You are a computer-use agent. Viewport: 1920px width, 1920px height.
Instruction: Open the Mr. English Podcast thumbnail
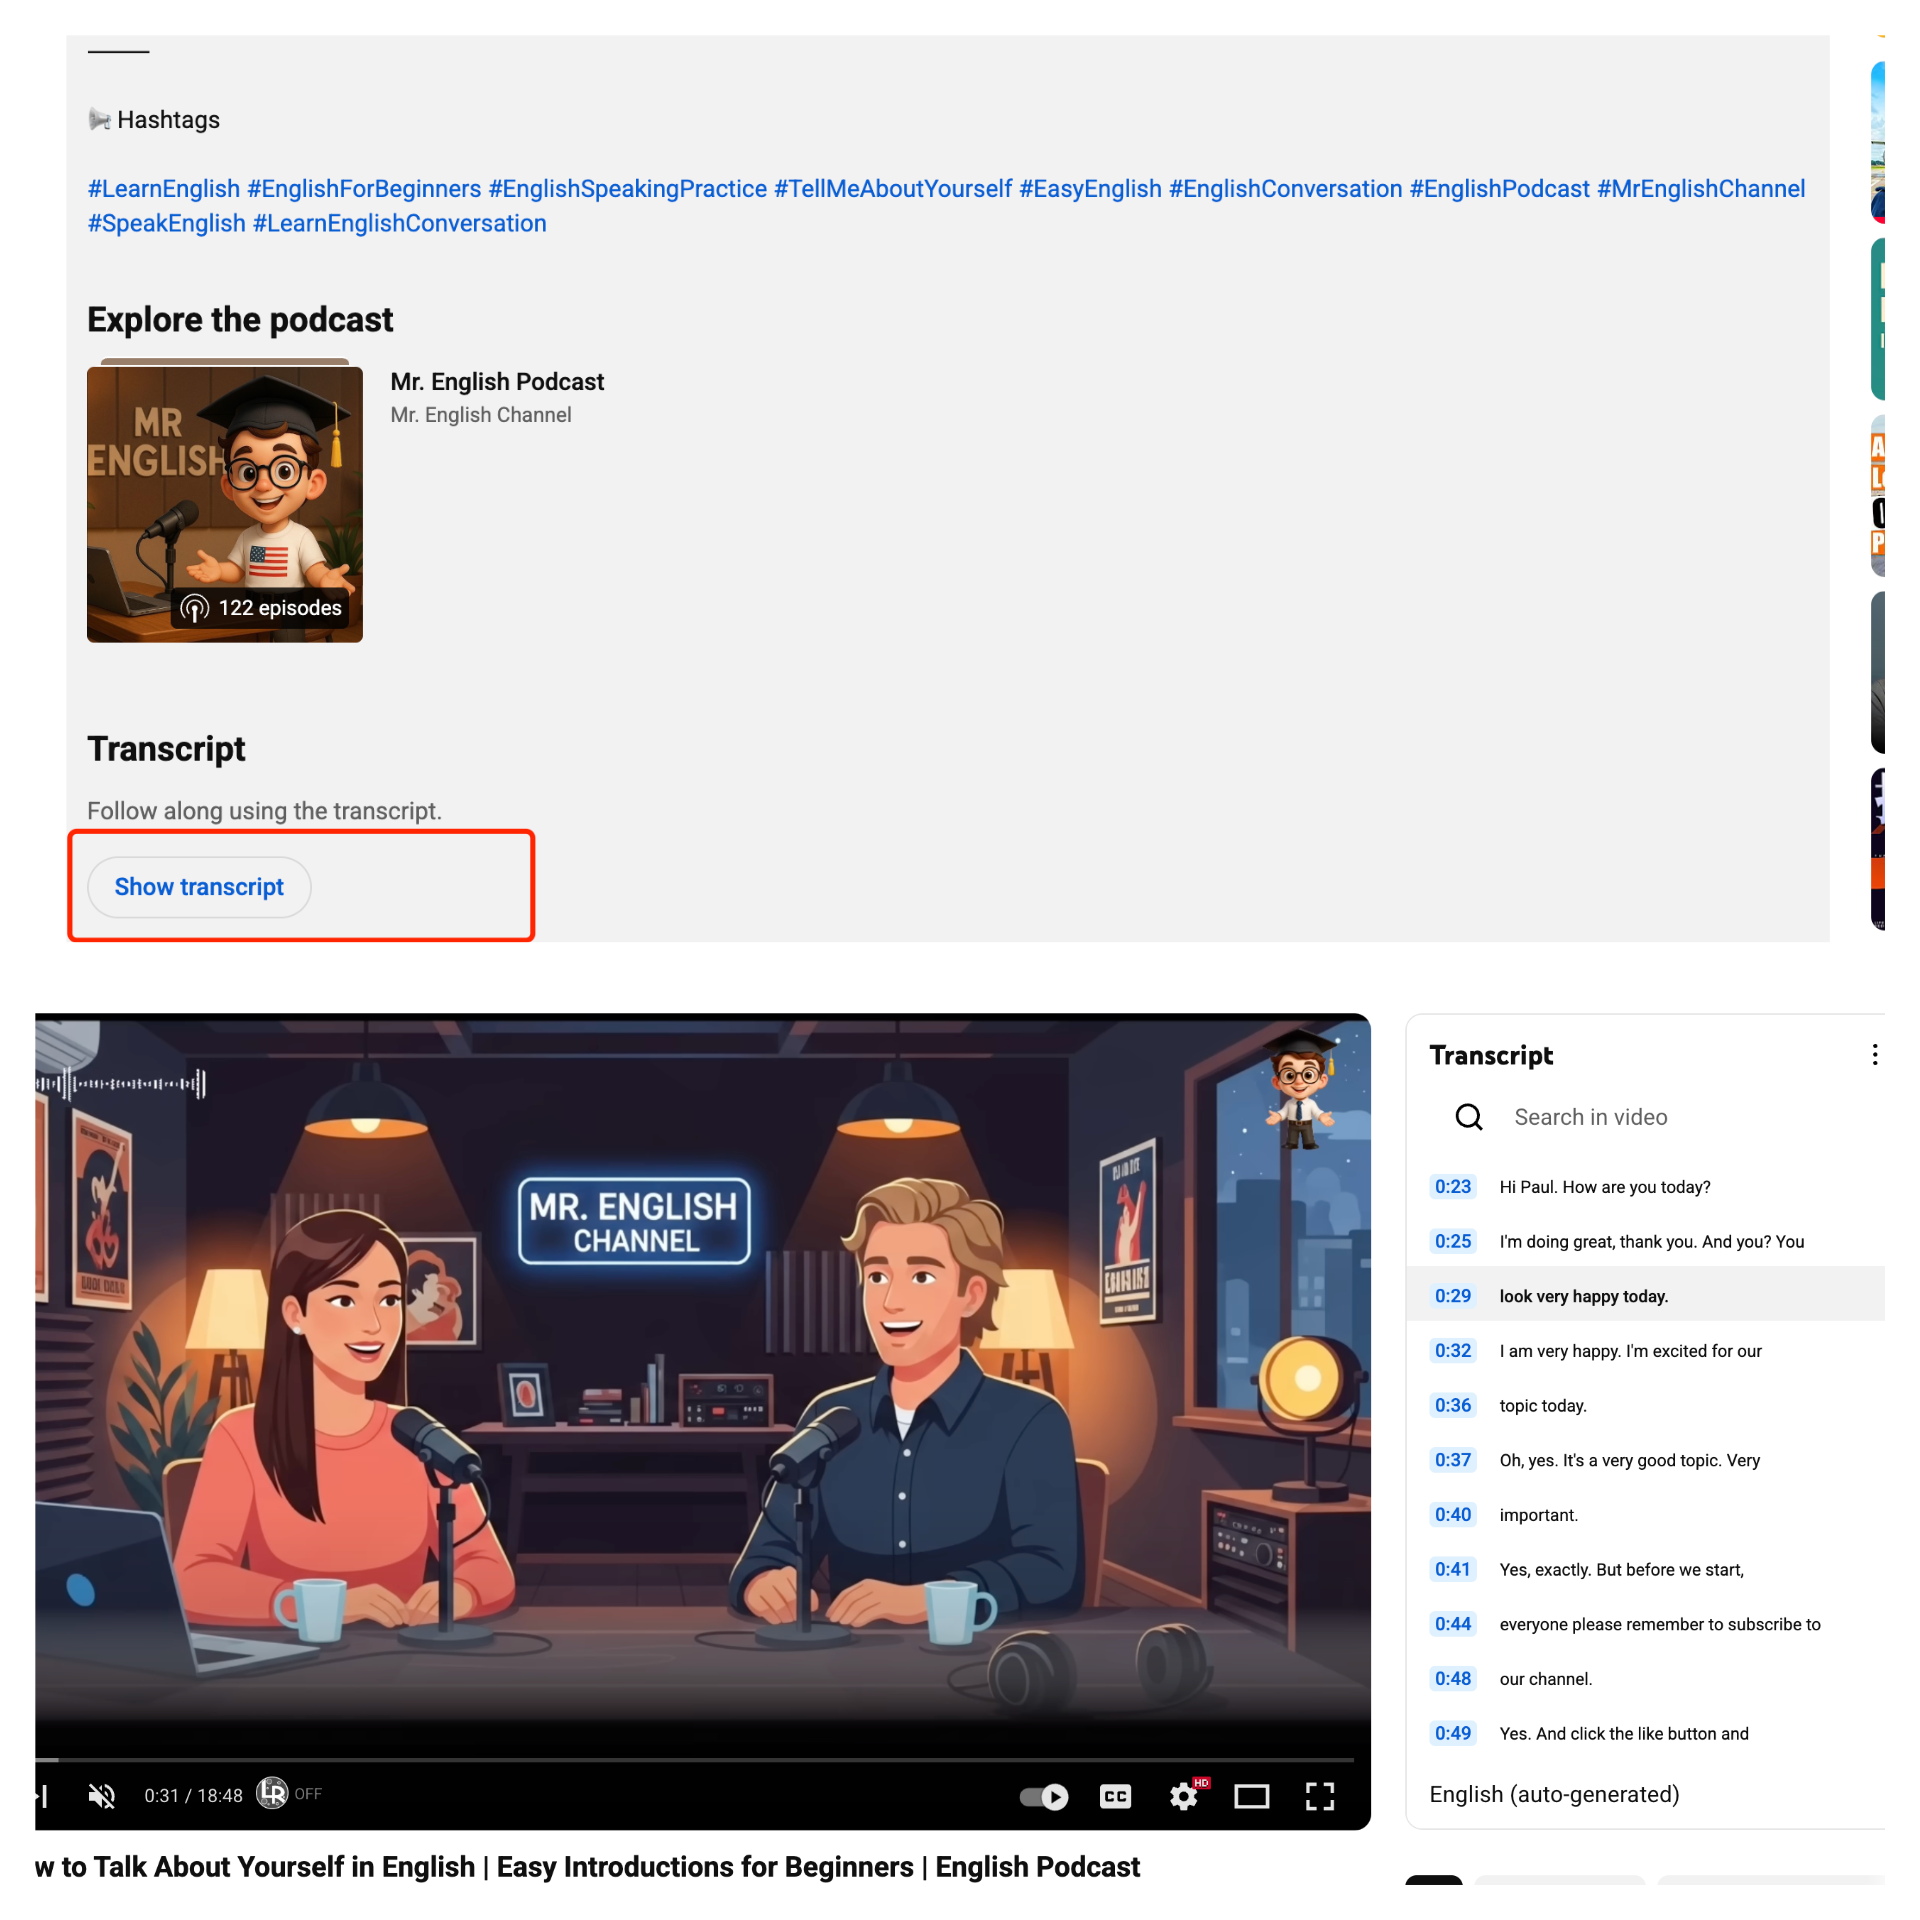pos(225,504)
